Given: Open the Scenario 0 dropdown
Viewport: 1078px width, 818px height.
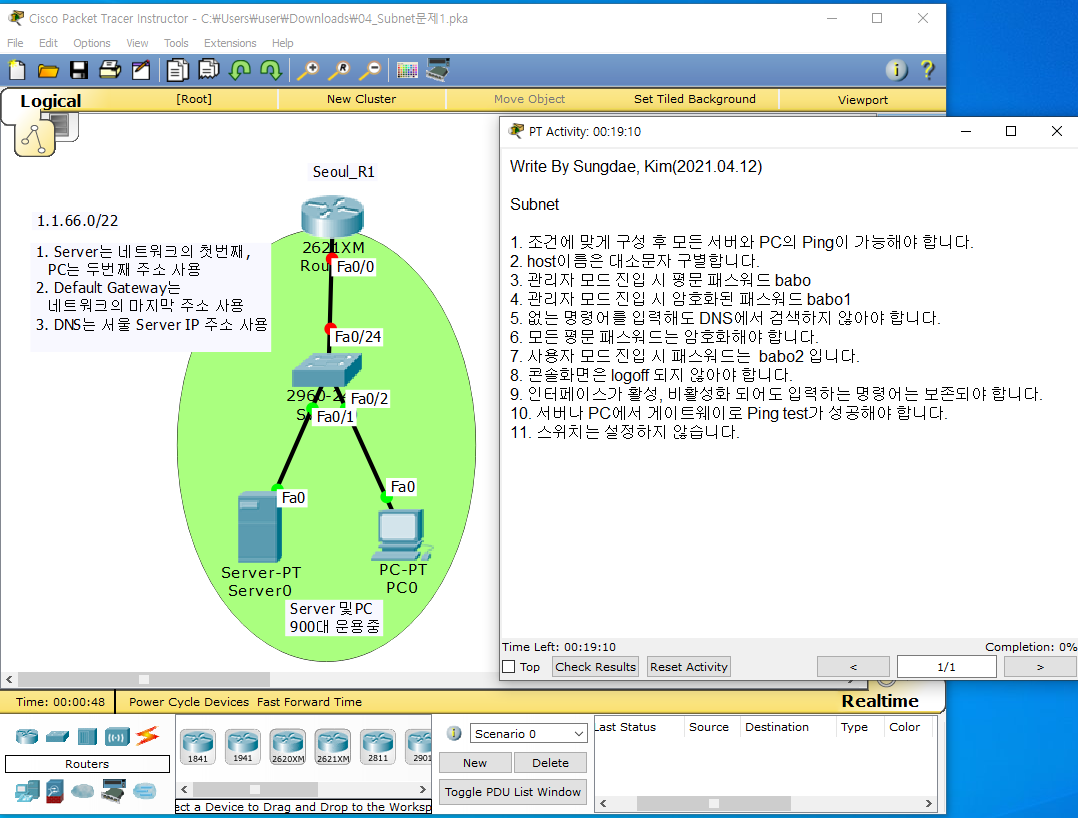Looking at the screenshot, I should coord(528,733).
